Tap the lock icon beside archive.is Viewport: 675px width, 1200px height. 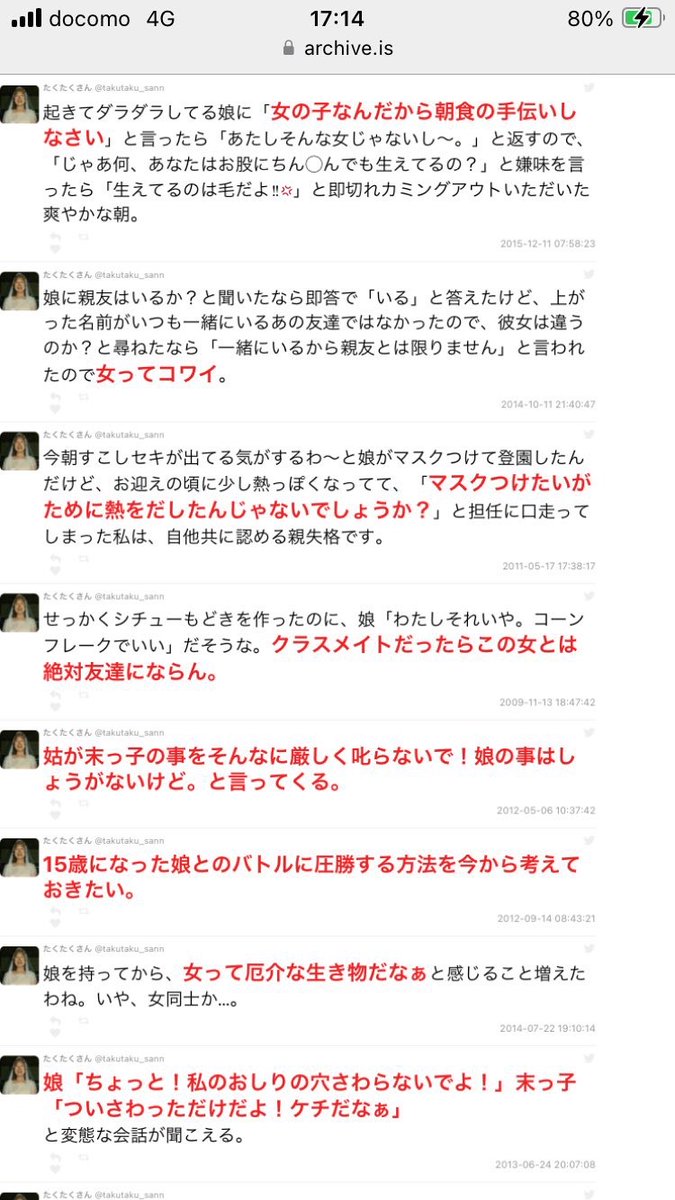pyautogui.click(x=289, y=47)
